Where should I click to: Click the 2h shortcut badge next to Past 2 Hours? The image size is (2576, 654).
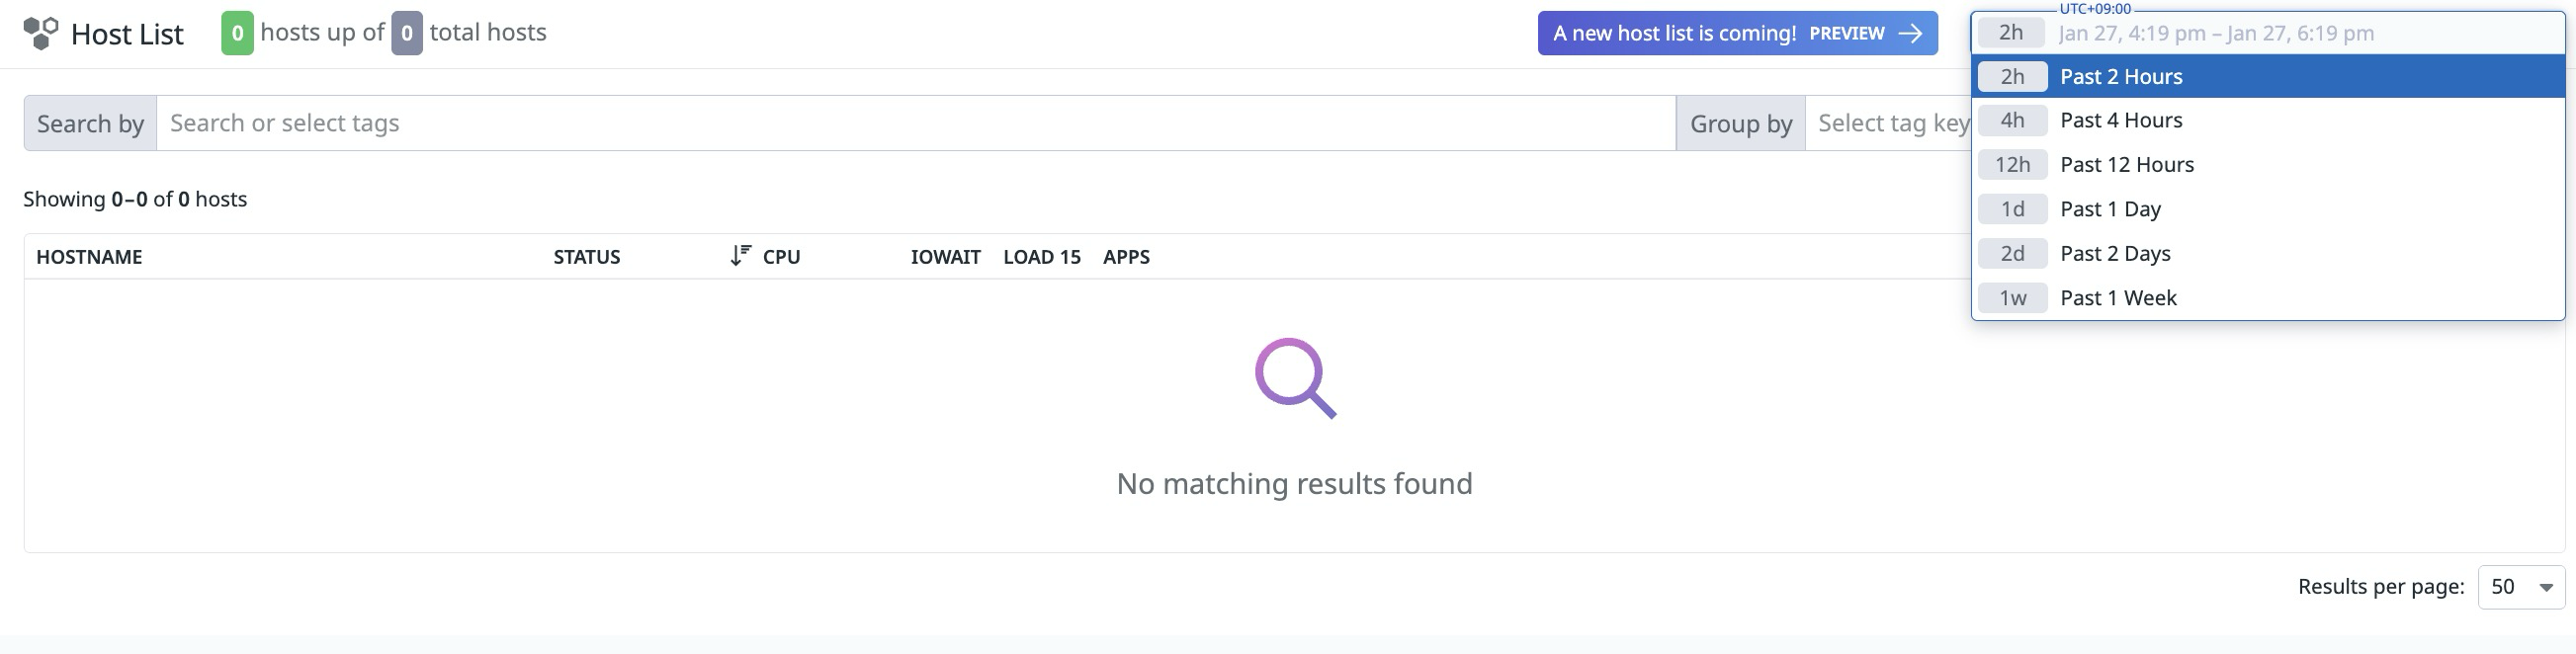(x=2011, y=76)
